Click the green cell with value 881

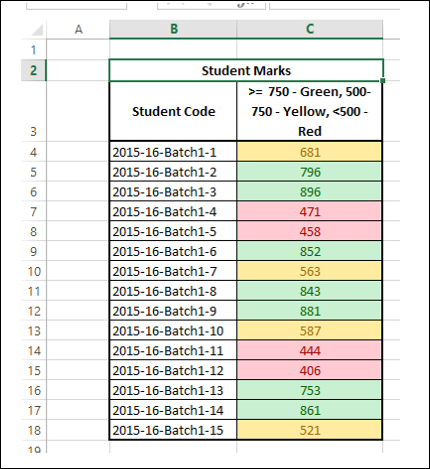coord(309,311)
